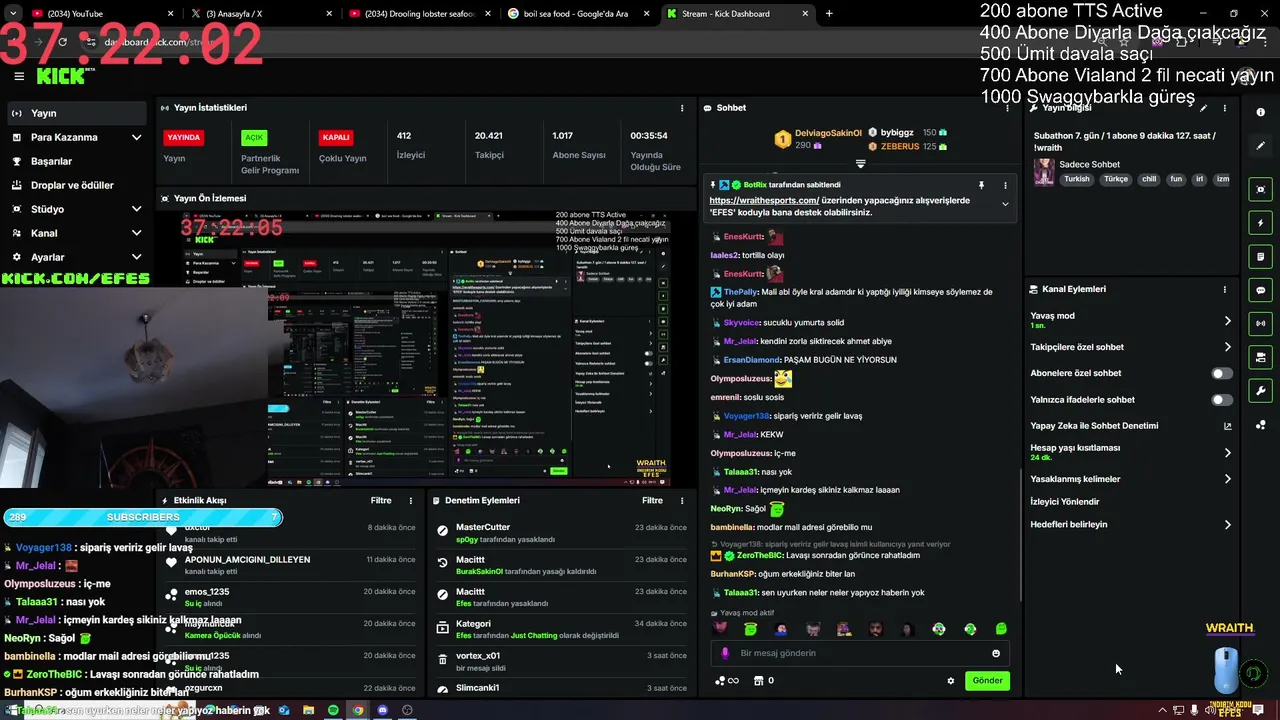Click the volume icon in system tray
Viewport: 1280px width, 720px height.
point(1210,710)
